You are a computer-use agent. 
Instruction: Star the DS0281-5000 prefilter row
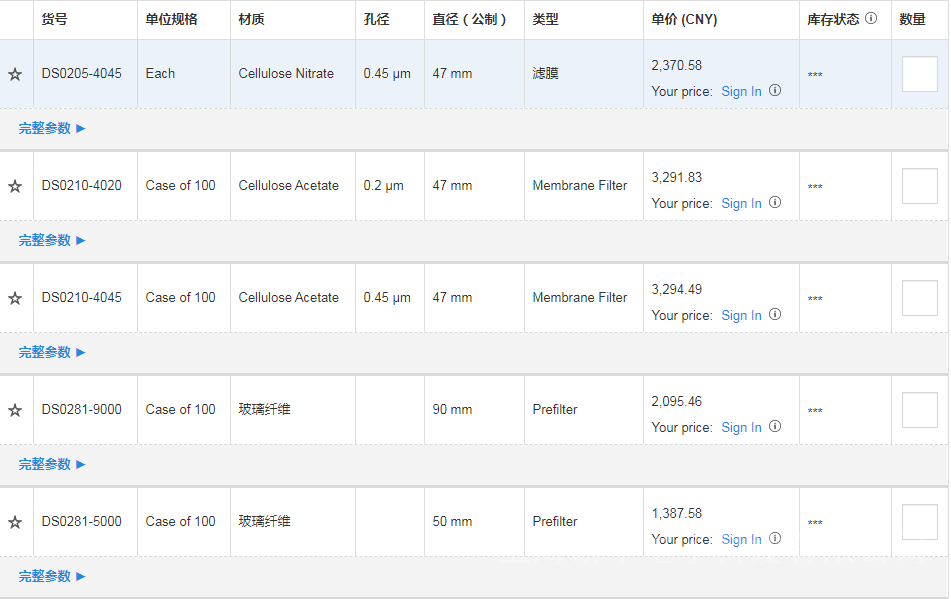(15, 522)
